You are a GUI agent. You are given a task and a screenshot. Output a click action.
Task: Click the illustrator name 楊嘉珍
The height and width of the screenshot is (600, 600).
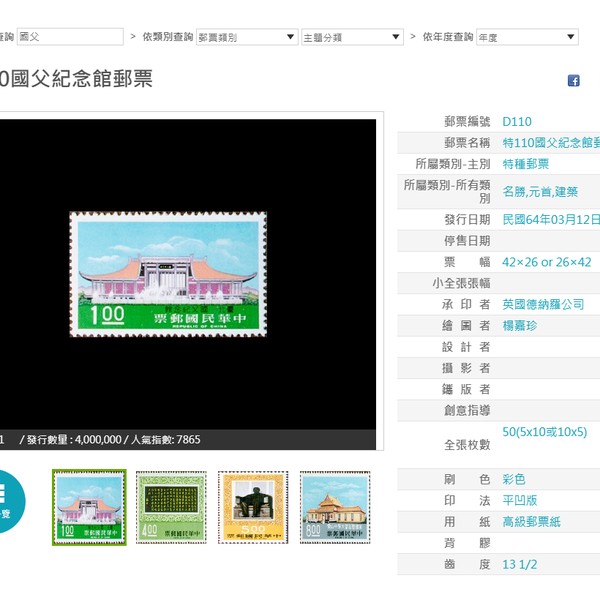520,326
